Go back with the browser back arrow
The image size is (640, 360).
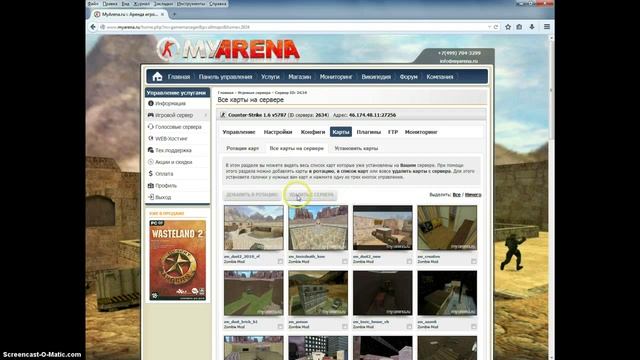pos(93,27)
